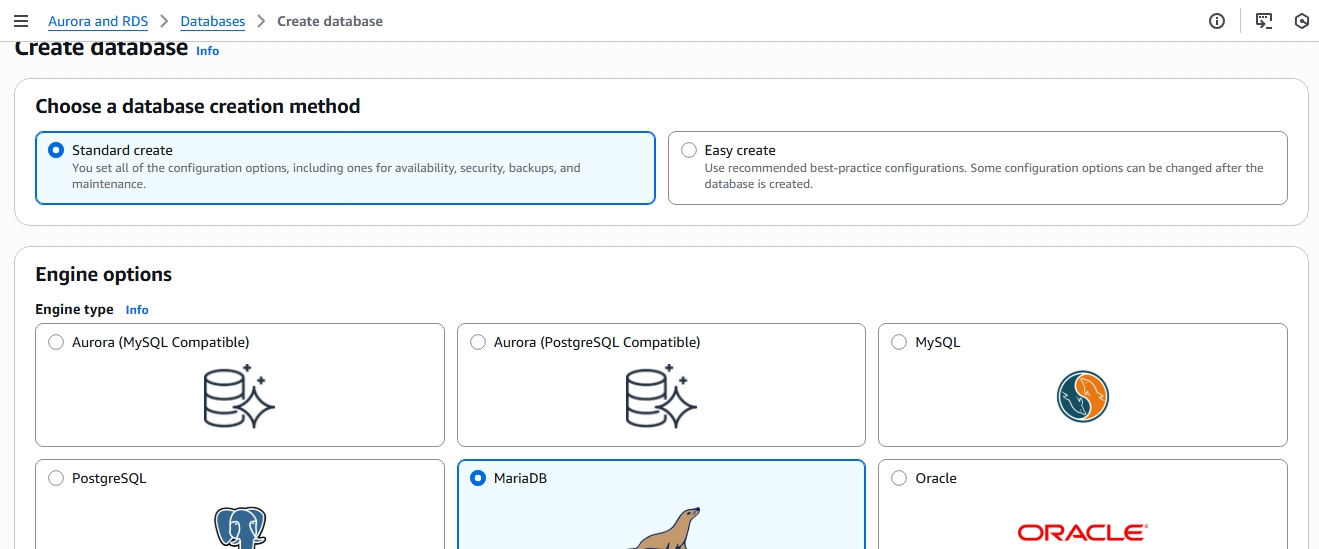The width and height of the screenshot is (1319, 549).
Task: Click the MariaDB seal logo
Action: (663, 529)
